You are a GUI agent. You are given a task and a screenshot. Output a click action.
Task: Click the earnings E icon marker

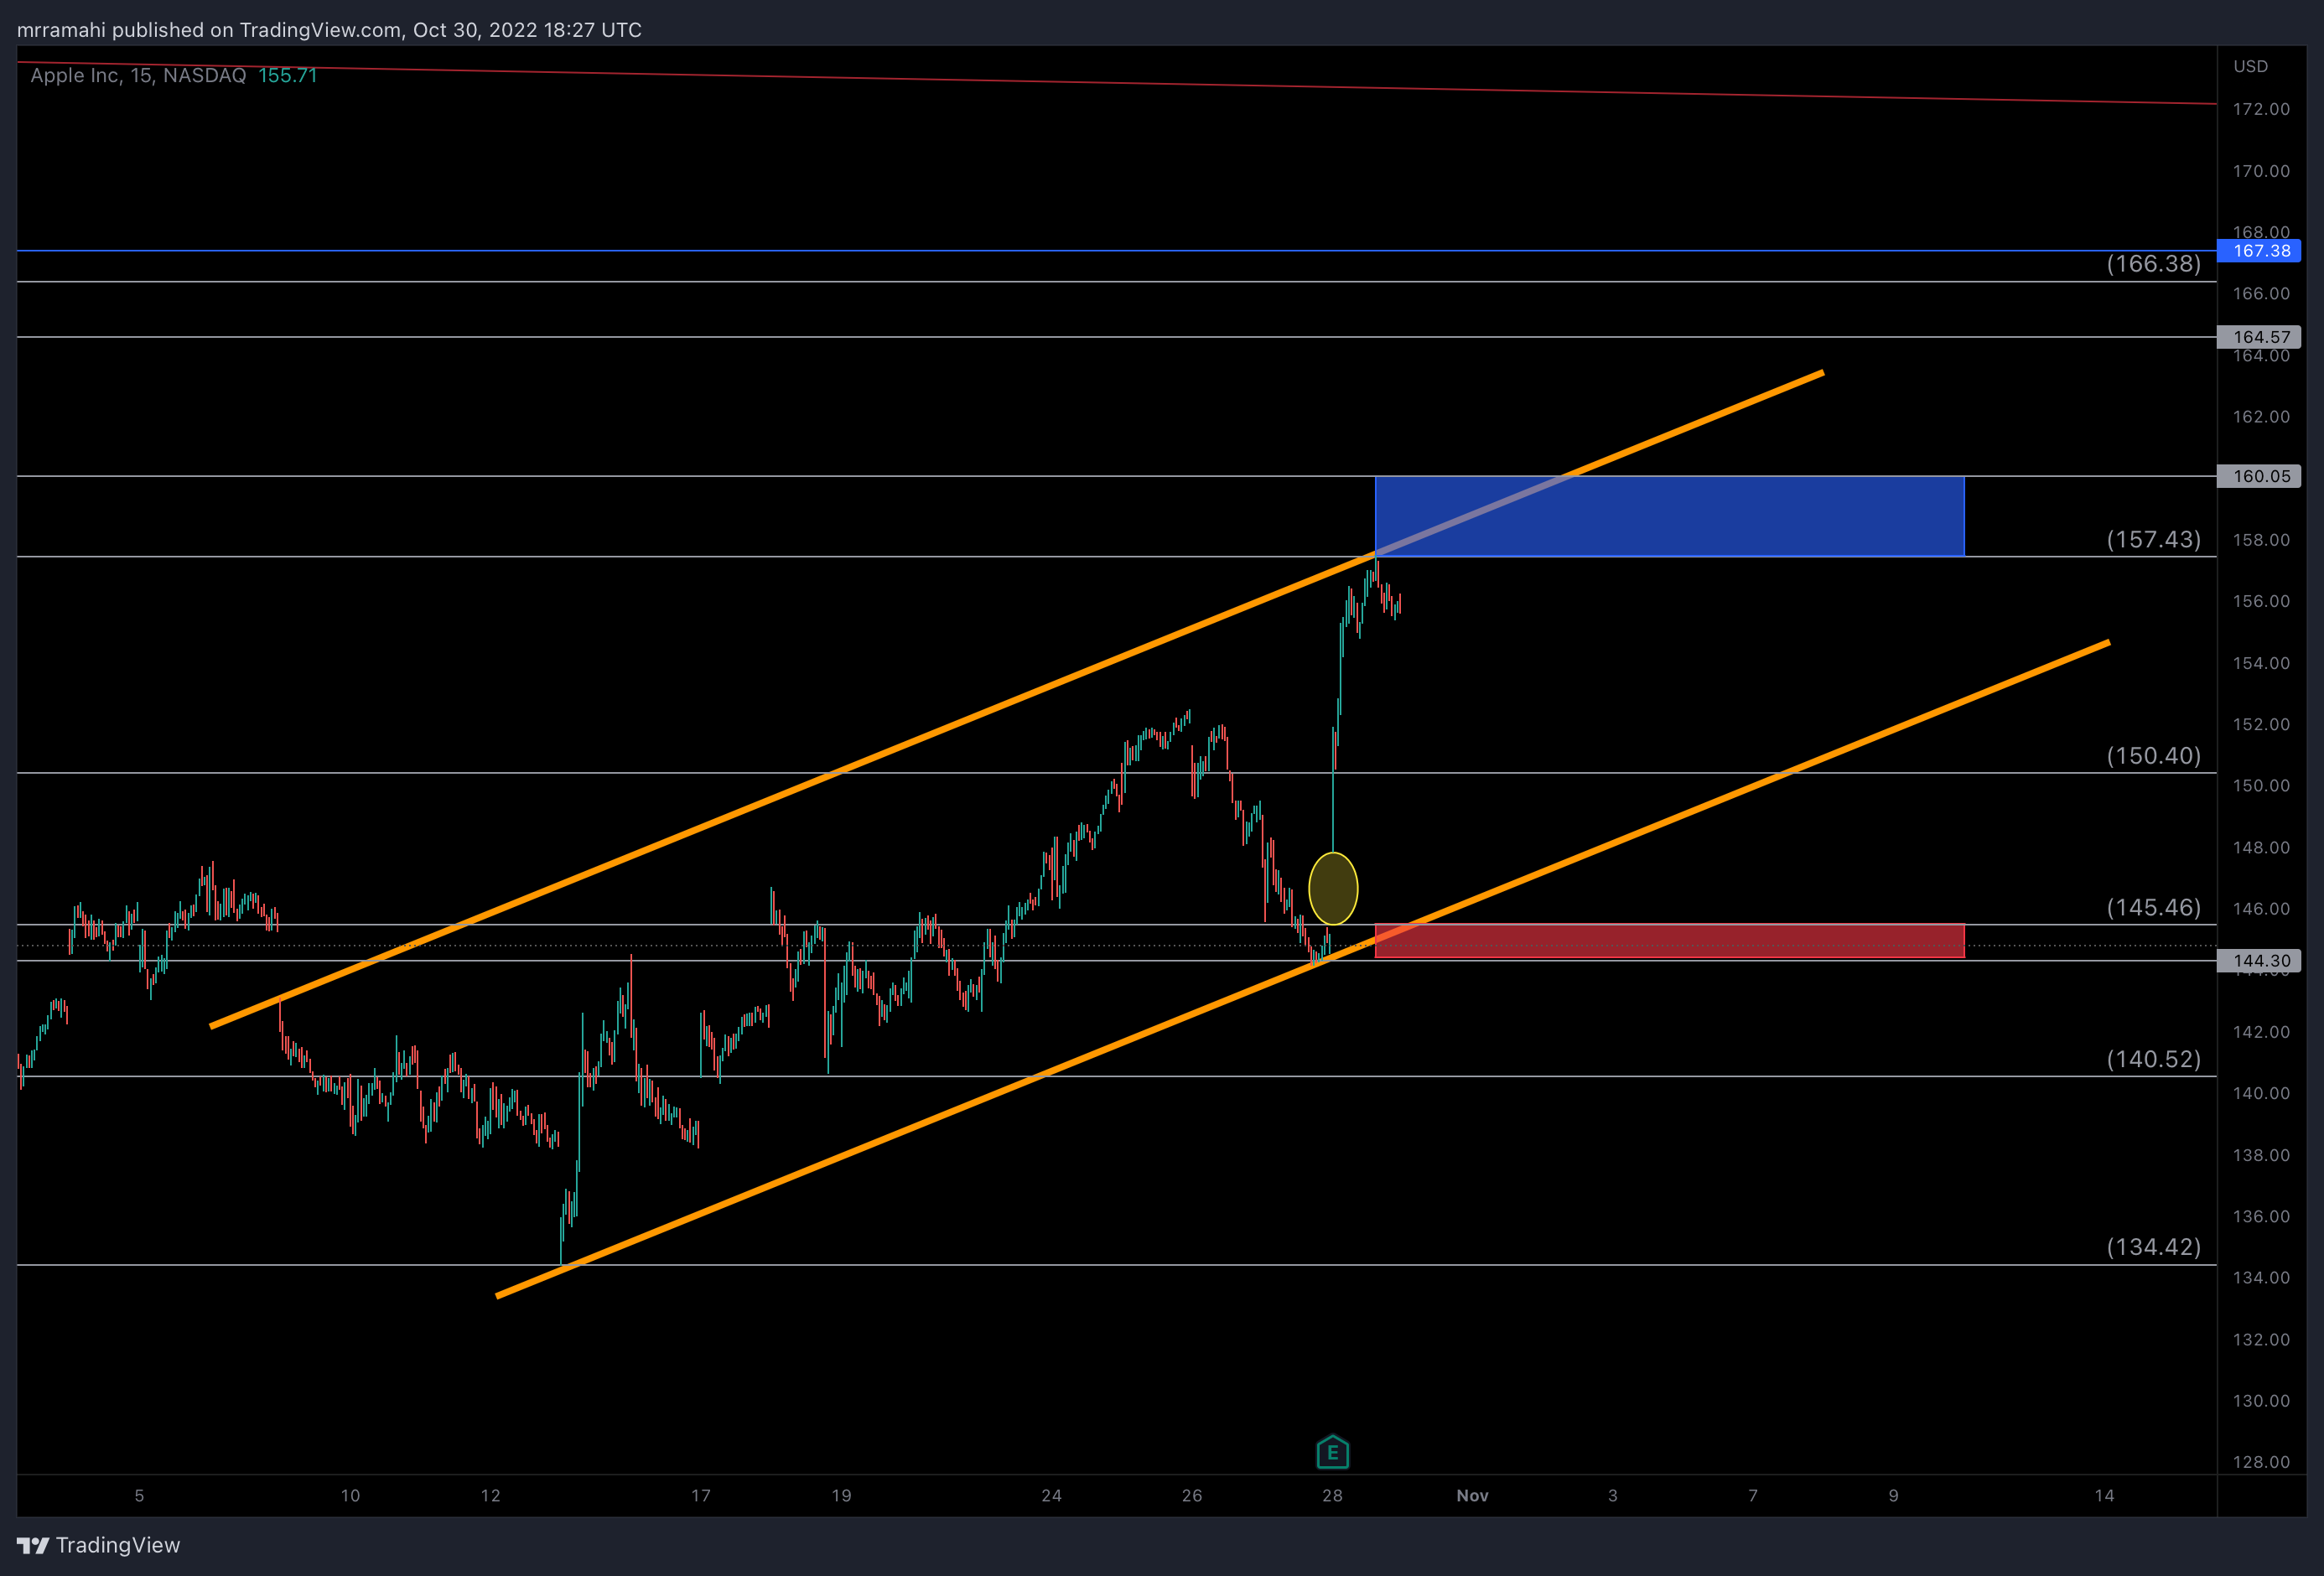[1332, 1452]
